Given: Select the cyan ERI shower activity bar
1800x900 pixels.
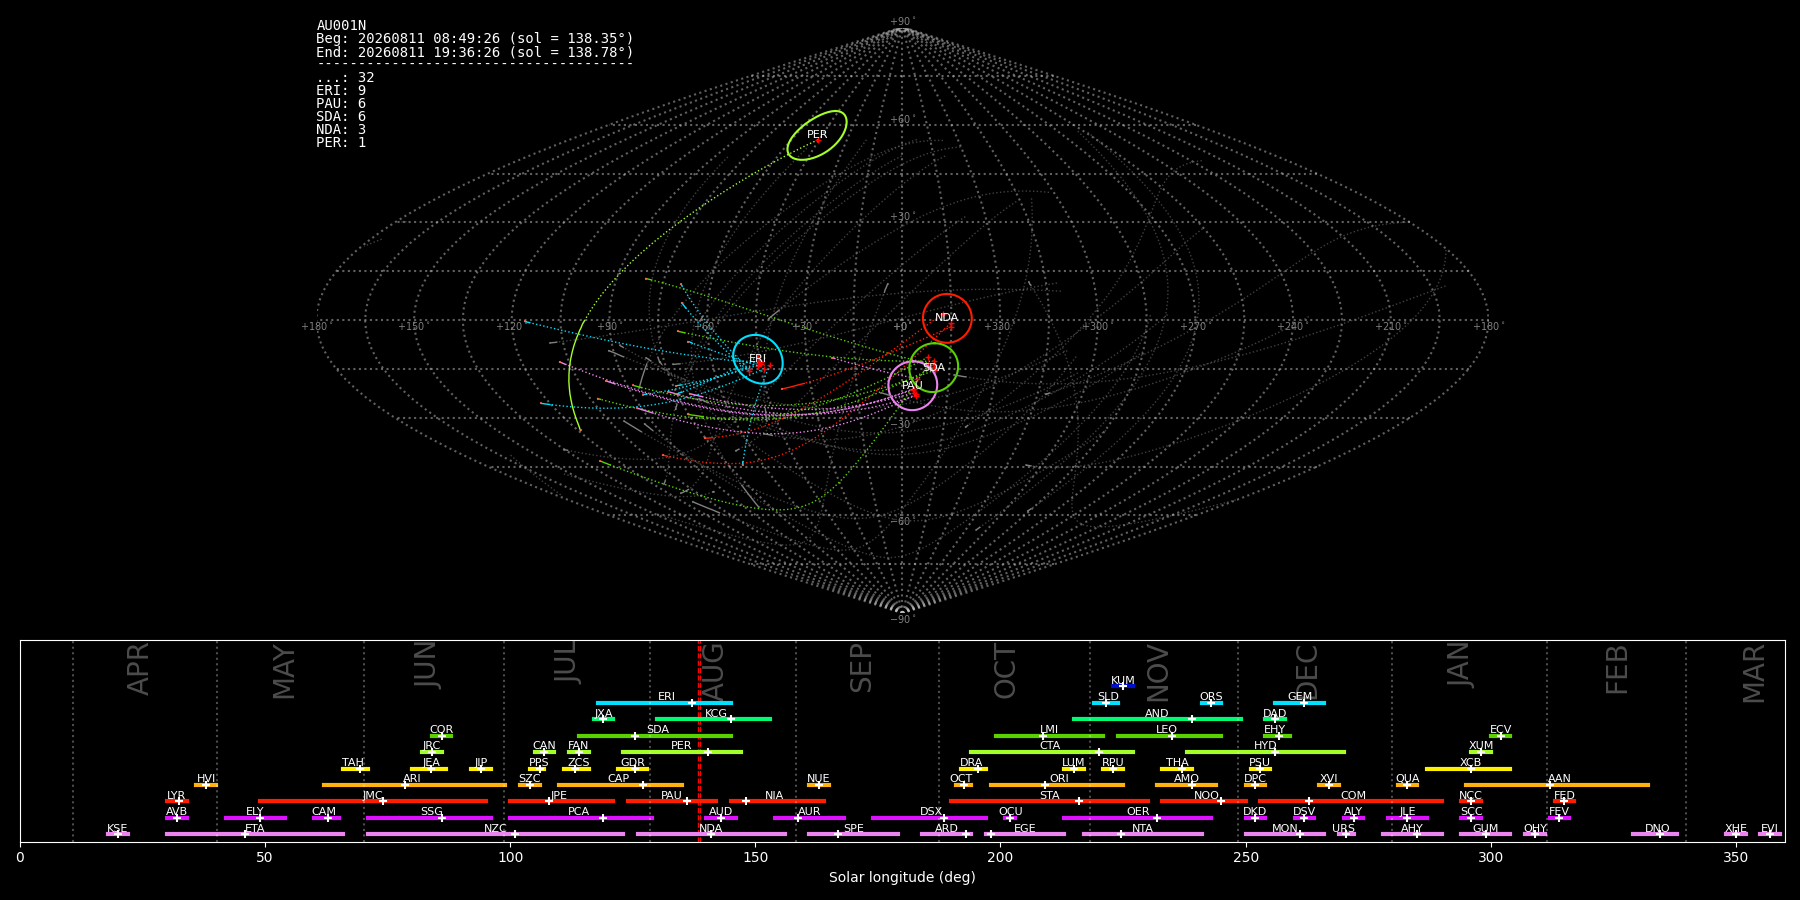Looking at the screenshot, I should [664, 703].
